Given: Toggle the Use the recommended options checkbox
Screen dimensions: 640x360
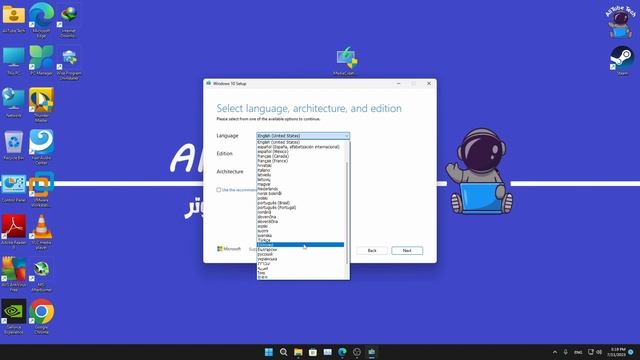Looking at the screenshot, I should [x=219, y=190].
